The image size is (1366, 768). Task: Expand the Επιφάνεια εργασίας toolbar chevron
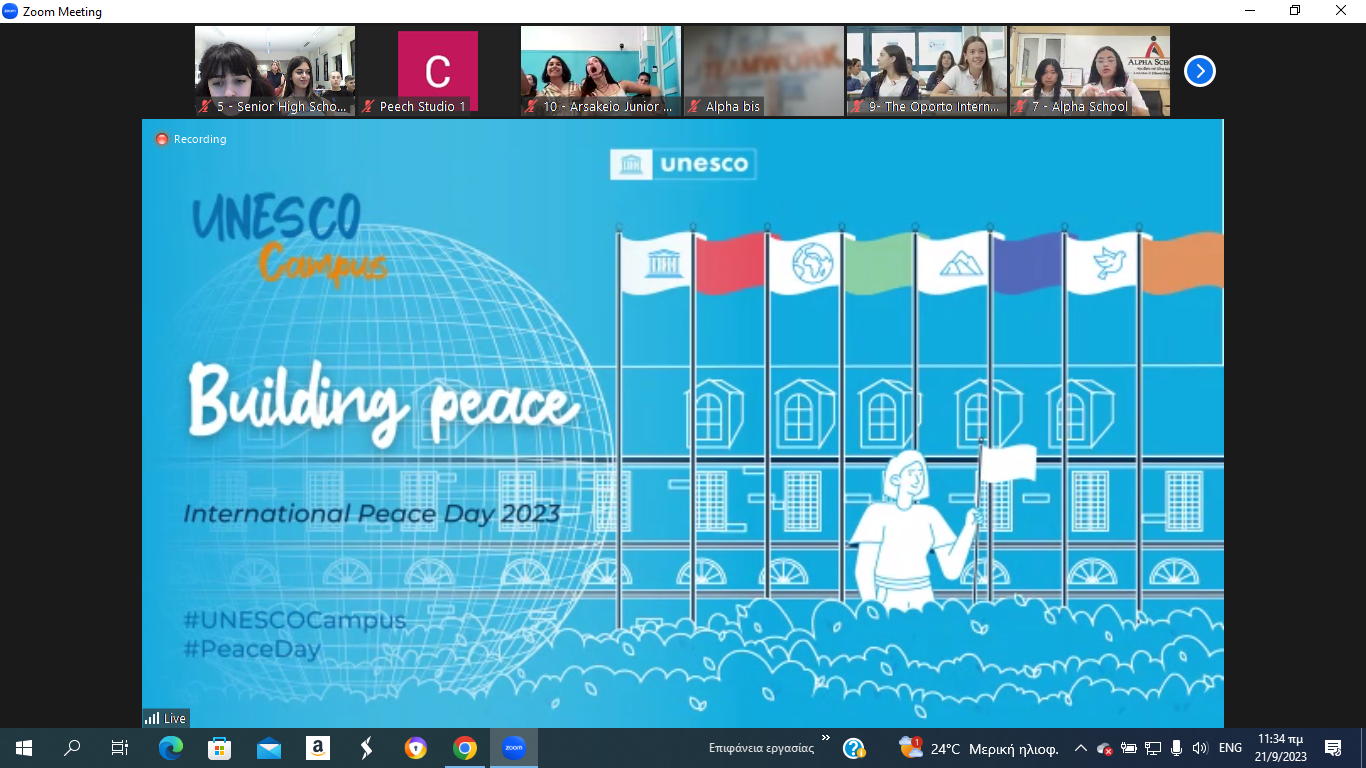click(x=826, y=739)
